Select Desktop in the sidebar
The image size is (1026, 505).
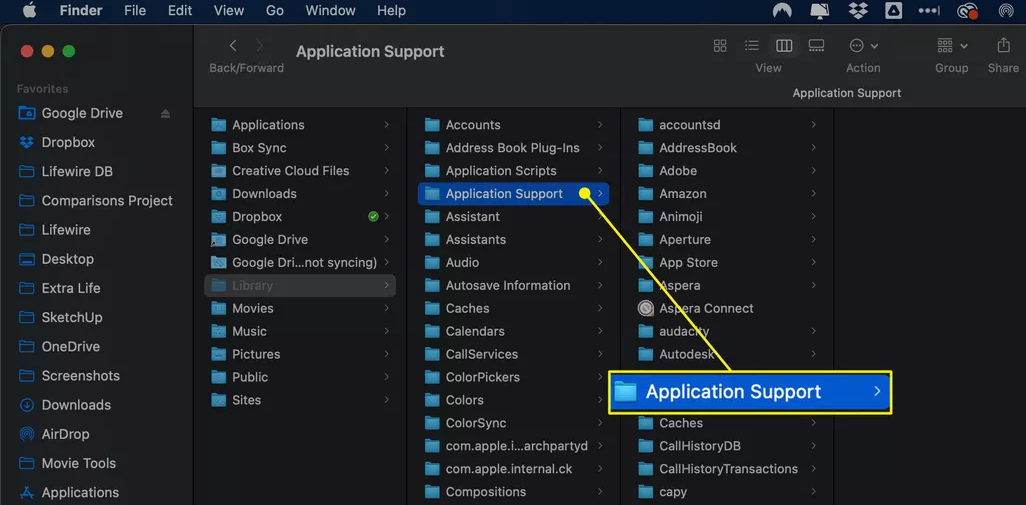click(67, 259)
